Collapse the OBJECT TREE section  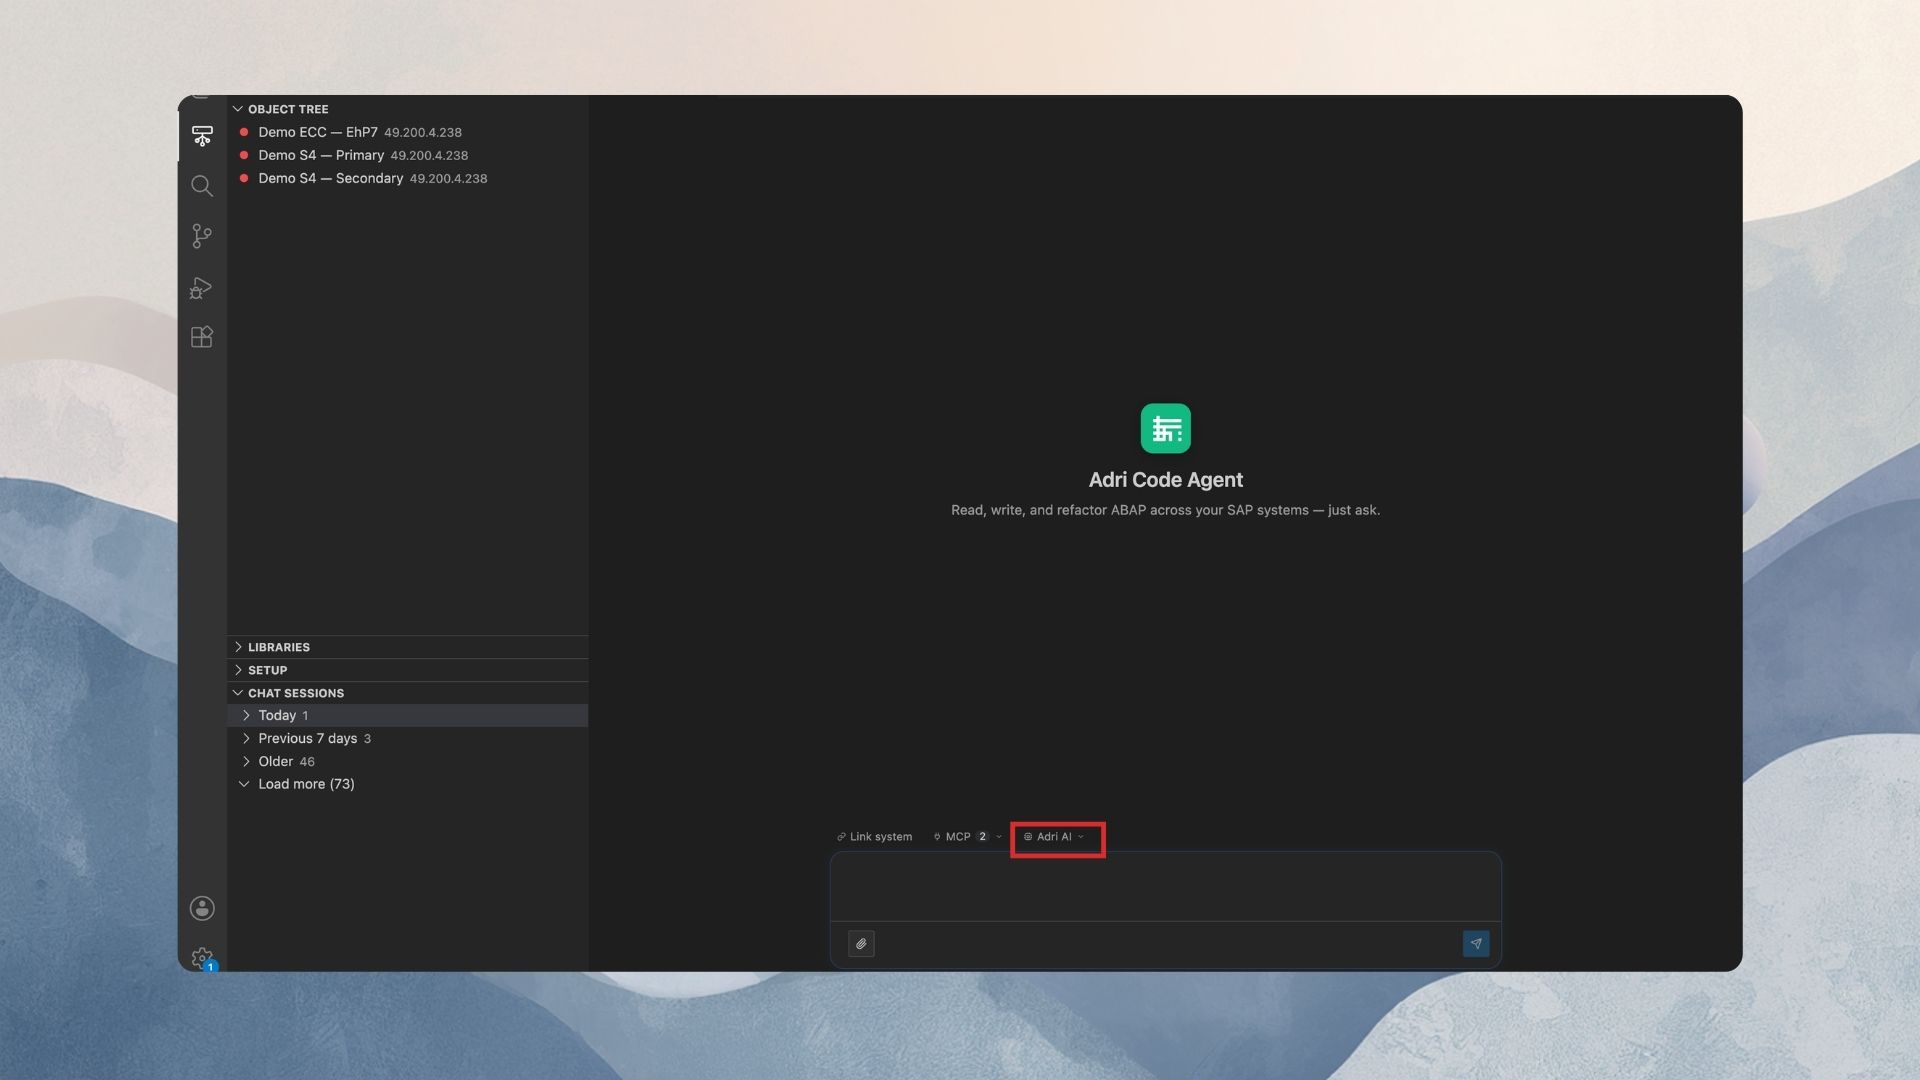tap(408, 109)
